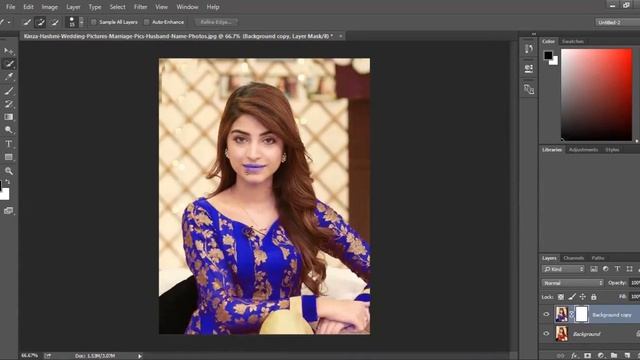
Task: Expand the collapsed panels dock arrows
Action: click(534, 34)
